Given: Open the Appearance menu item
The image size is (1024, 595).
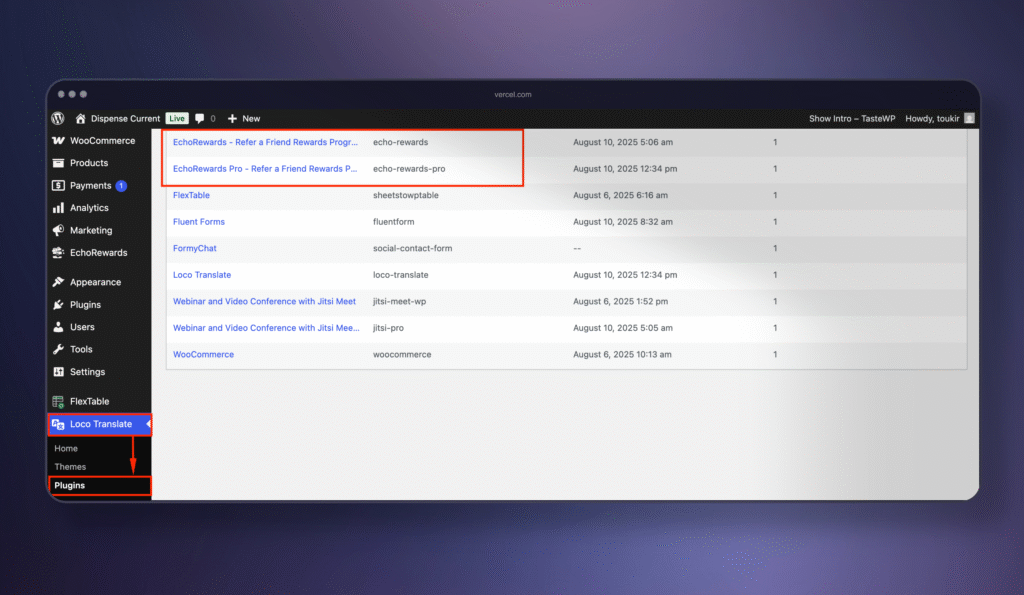Looking at the screenshot, I should click(x=95, y=282).
